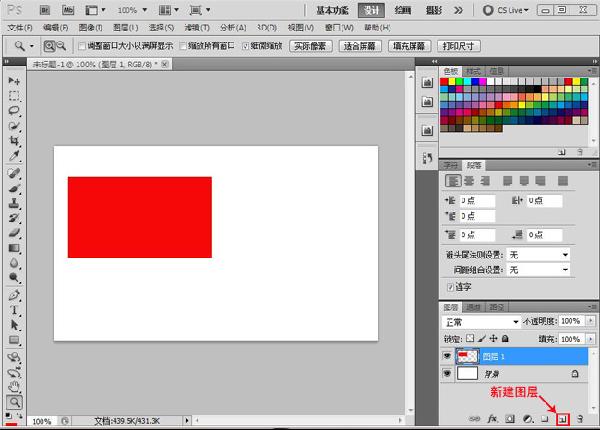Enable the 缩放所有窗口 checkbox
The width and height of the screenshot is (600, 430).
pyautogui.click(x=182, y=46)
